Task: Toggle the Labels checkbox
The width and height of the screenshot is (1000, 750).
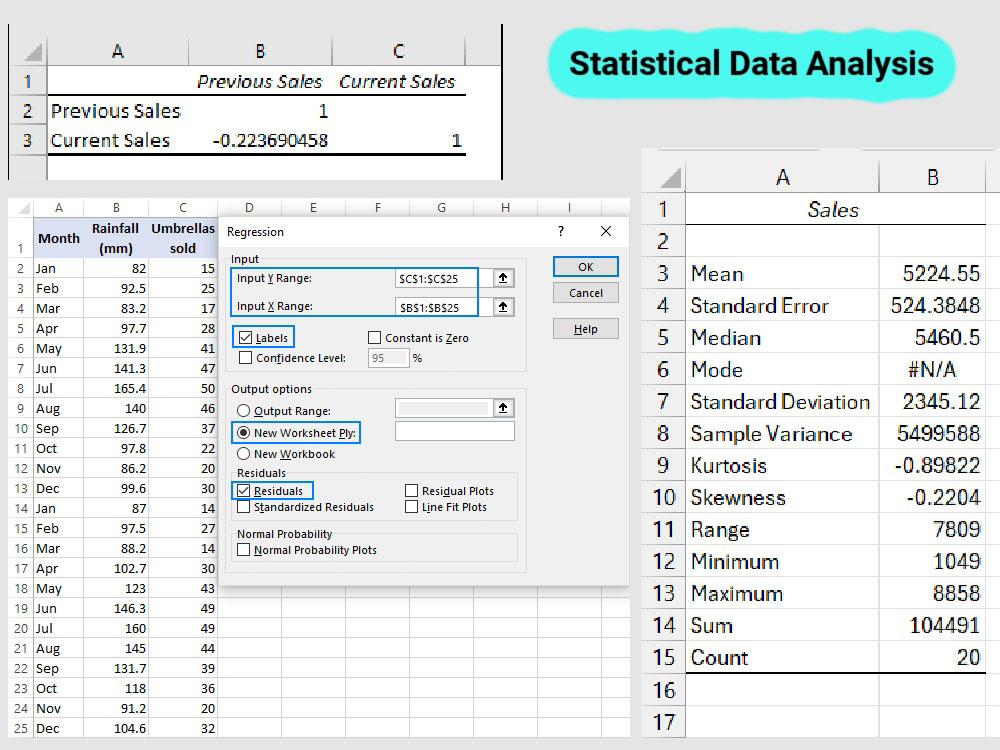Action: coord(246,338)
